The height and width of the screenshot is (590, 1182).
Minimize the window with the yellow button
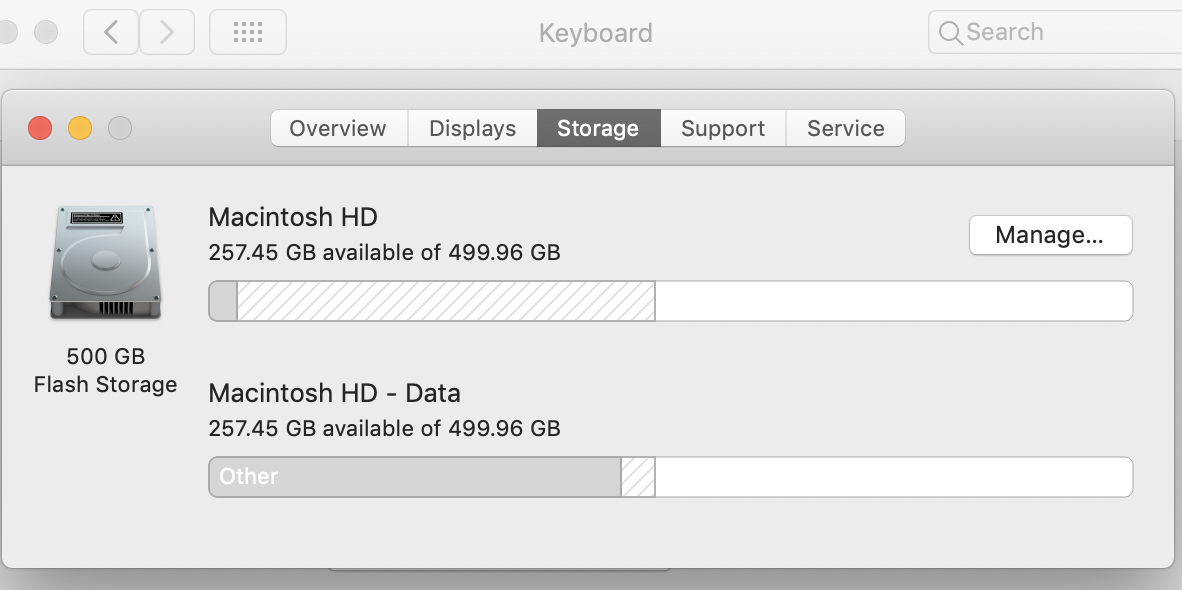[x=80, y=128]
